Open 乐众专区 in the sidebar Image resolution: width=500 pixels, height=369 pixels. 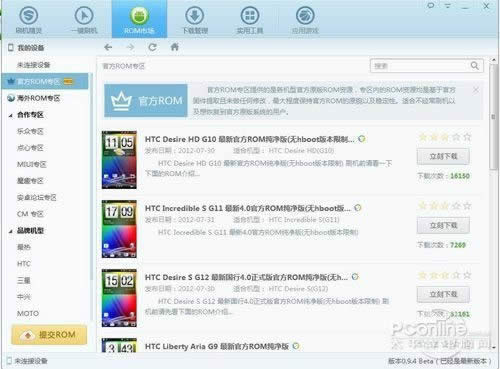pos(30,131)
